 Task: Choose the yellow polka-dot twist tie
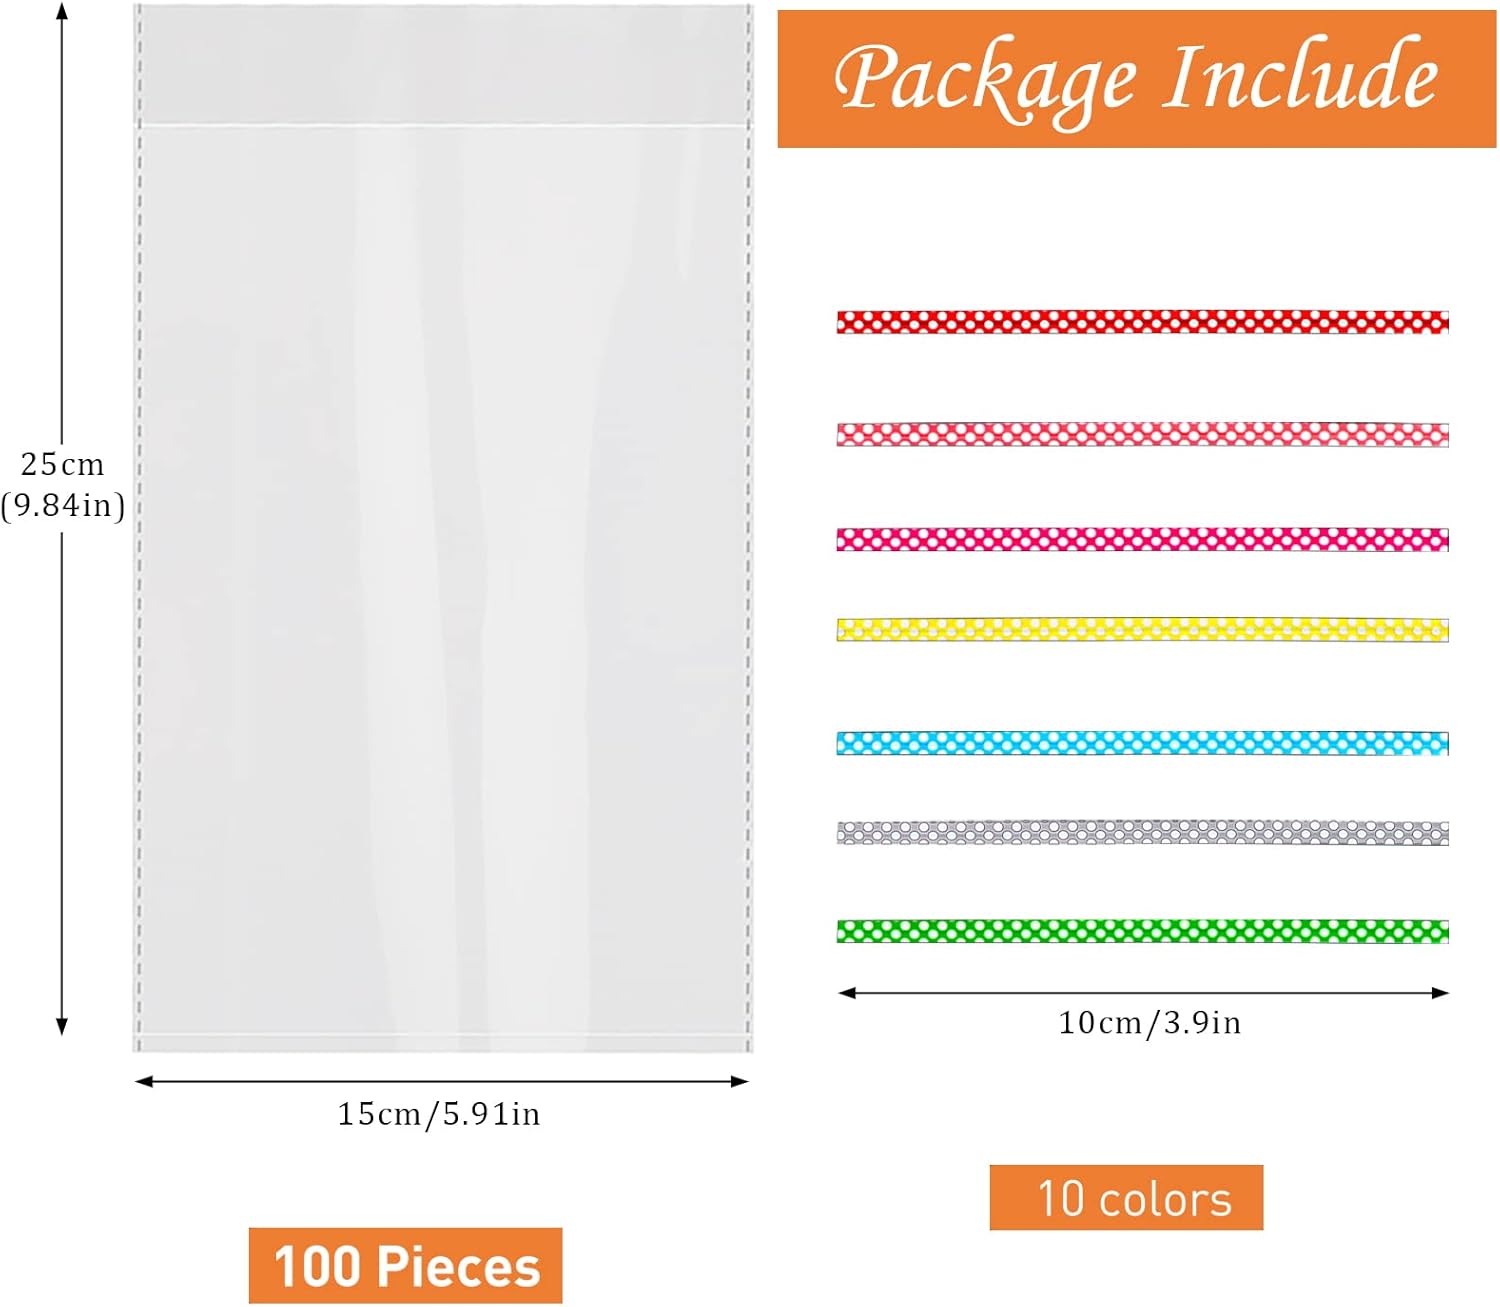point(1142,630)
